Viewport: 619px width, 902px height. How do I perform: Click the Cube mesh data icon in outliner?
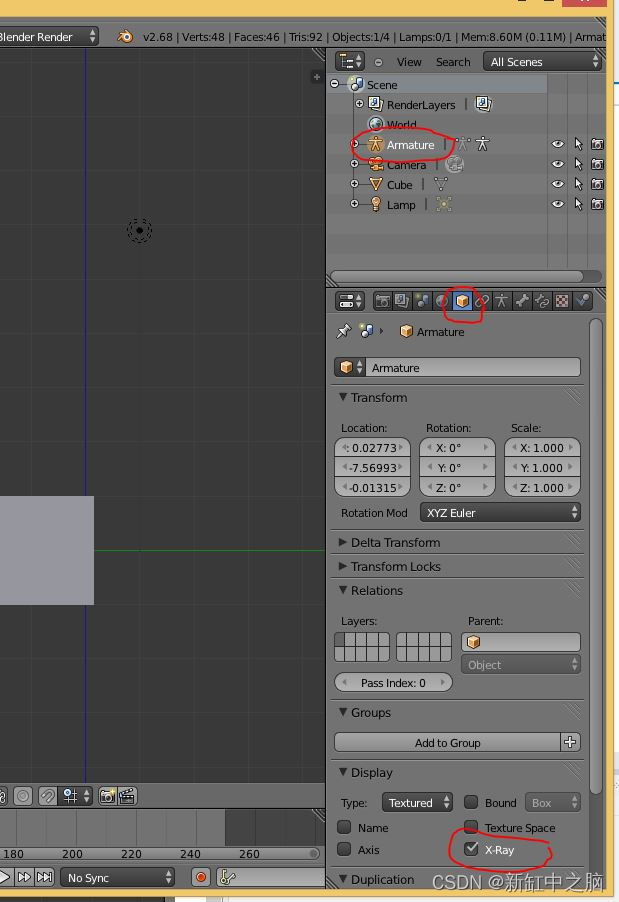pos(441,185)
